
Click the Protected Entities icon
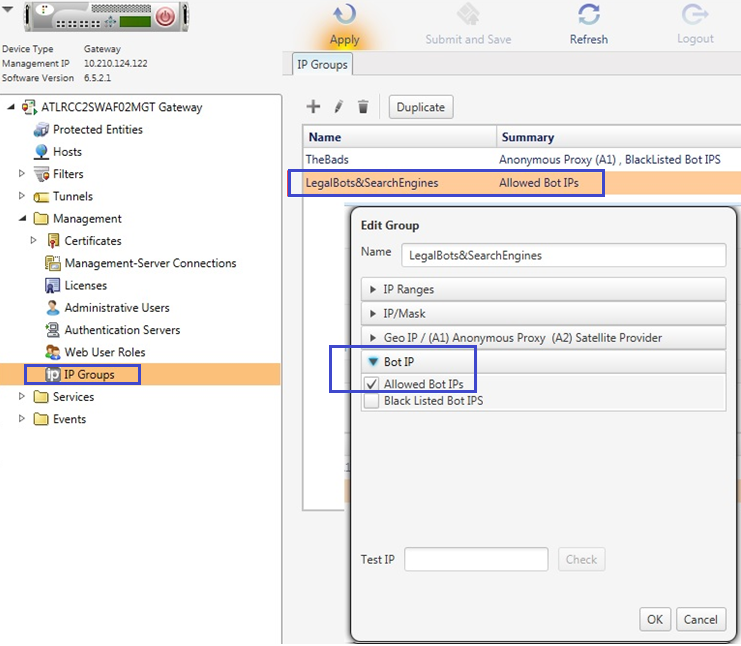click(41, 129)
